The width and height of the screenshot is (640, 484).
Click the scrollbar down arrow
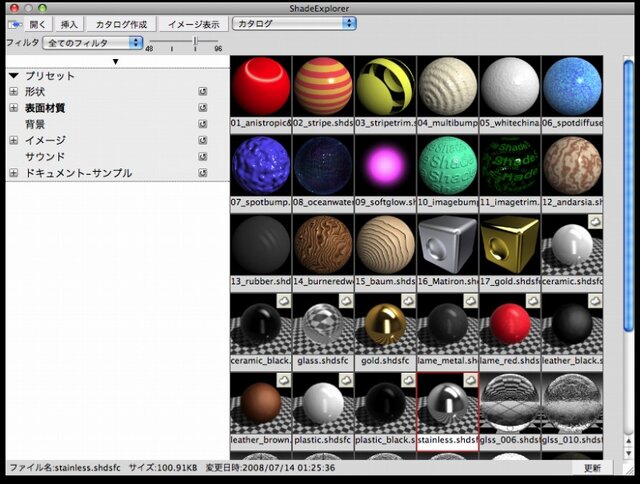[x=629, y=453]
